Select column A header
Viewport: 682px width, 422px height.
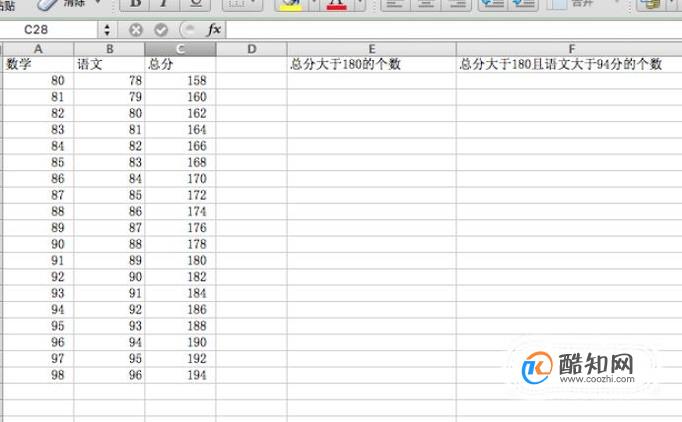click(x=38, y=49)
